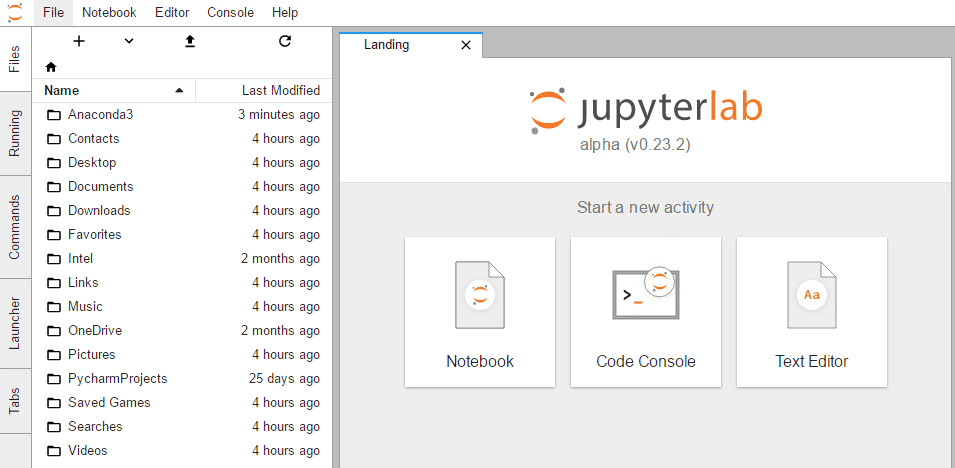Close the Landing tab

pyautogui.click(x=466, y=45)
